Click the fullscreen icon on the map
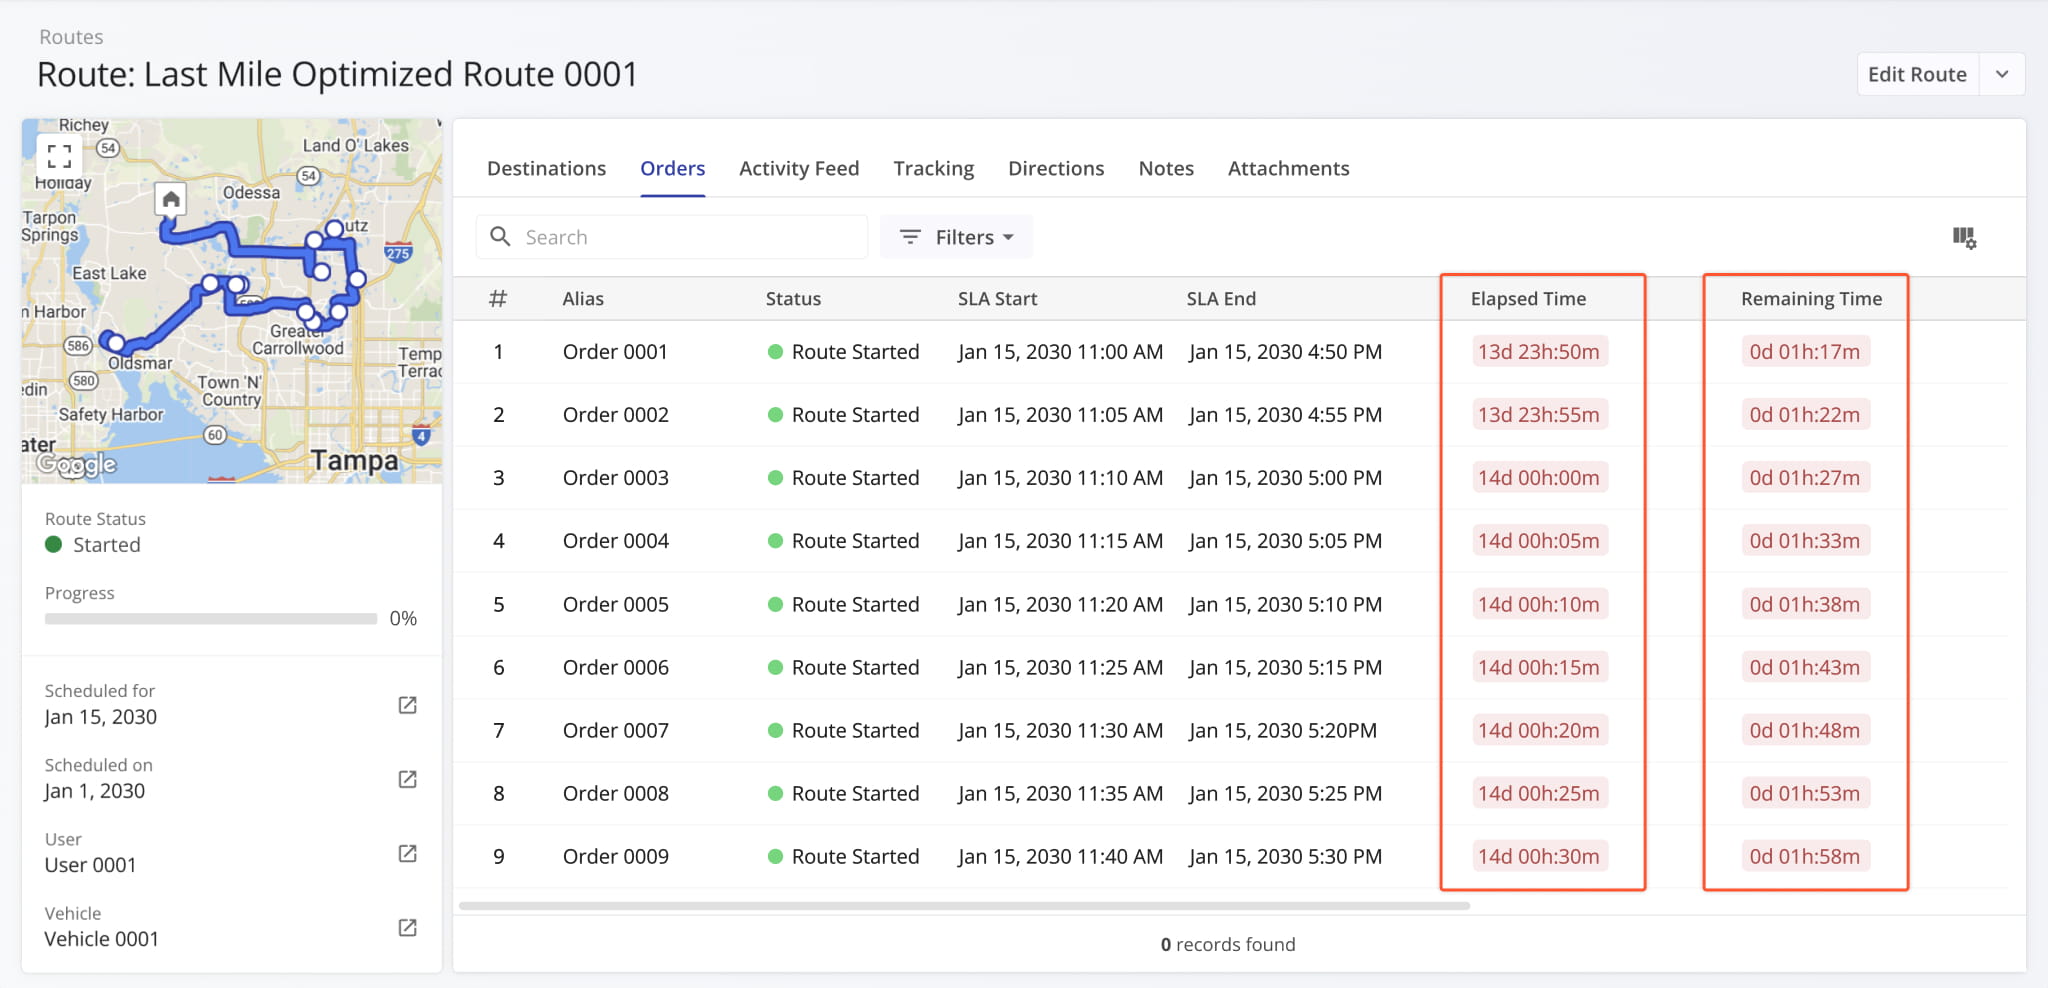This screenshot has width=2048, height=988. (59, 155)
